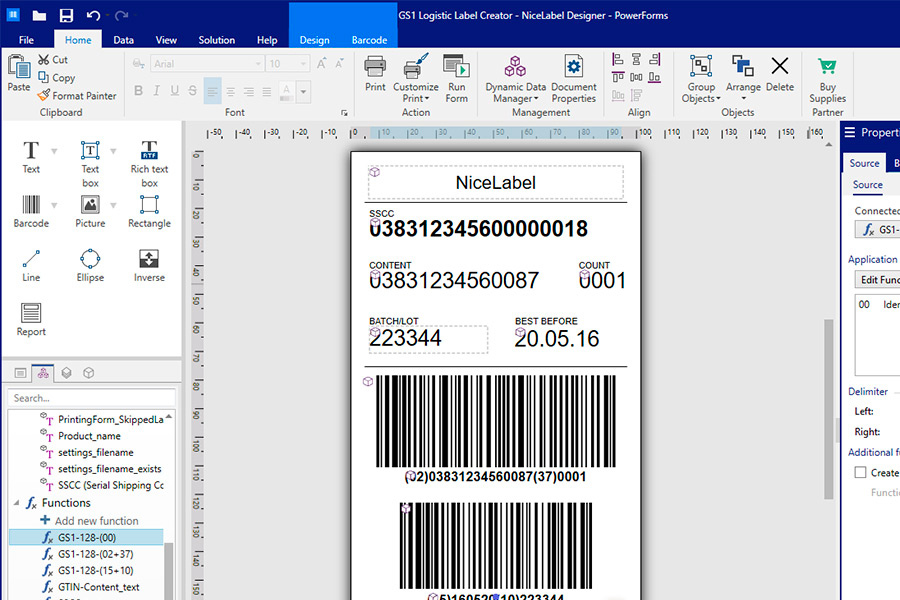Viewport: 900px width, 600px height.
Task: Open Document Properties
Action: tap(573, 79)
